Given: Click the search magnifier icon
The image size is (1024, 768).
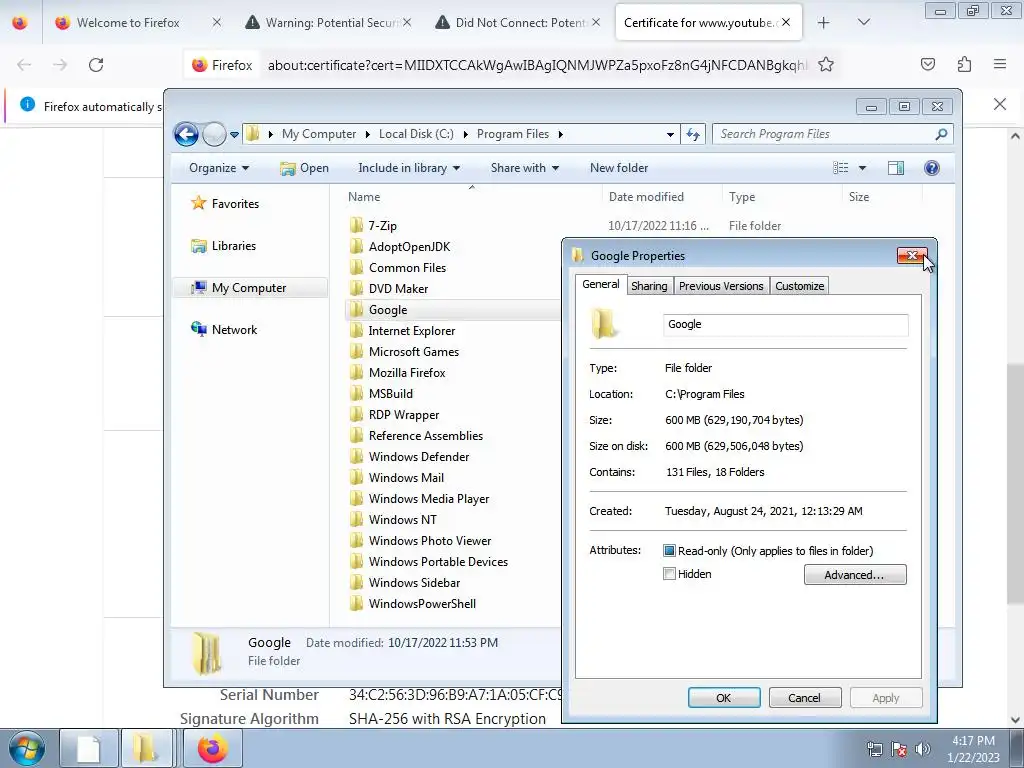Looking at the screenshot, I should pos(940,134).
